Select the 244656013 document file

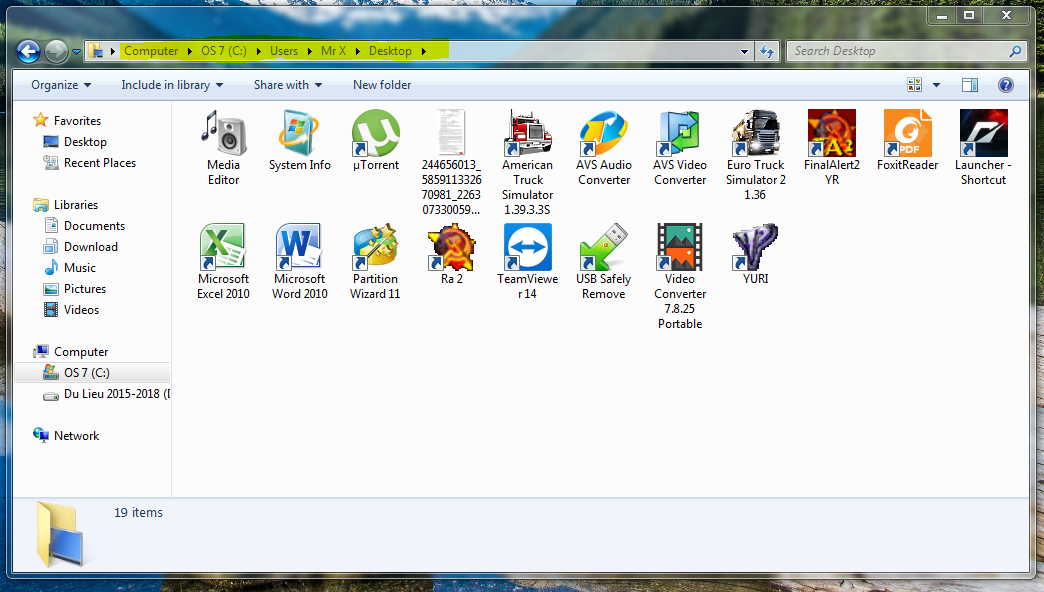[451, 162]
